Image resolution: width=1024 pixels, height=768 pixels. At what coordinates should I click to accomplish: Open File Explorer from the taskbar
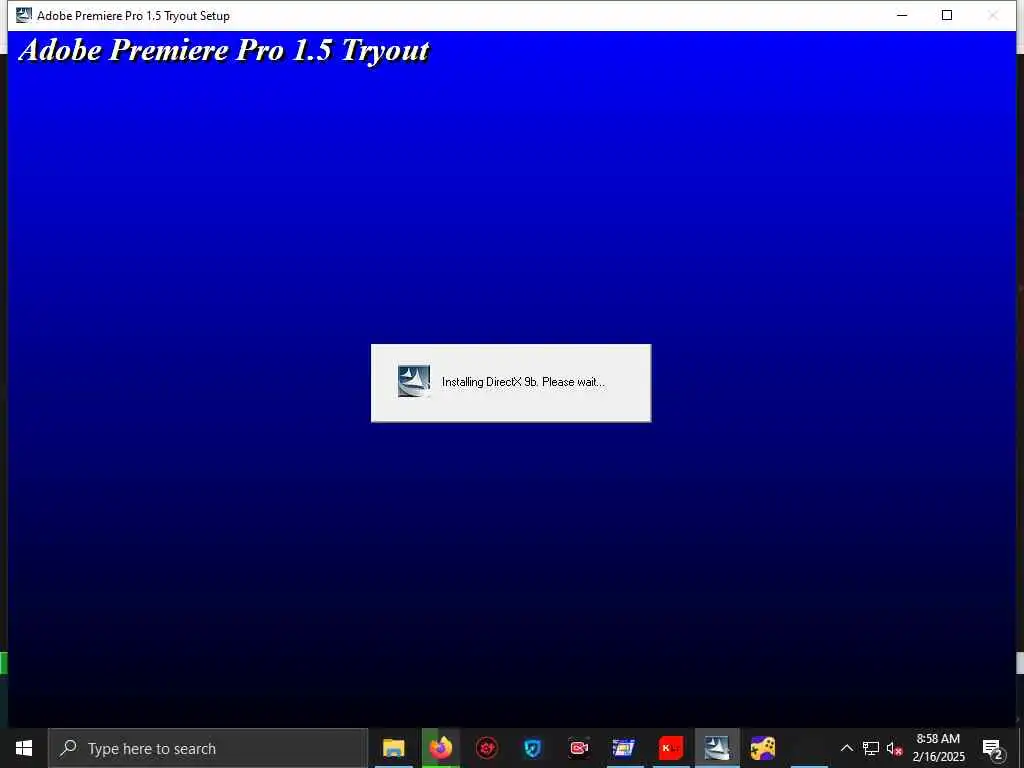coord(394,748)
